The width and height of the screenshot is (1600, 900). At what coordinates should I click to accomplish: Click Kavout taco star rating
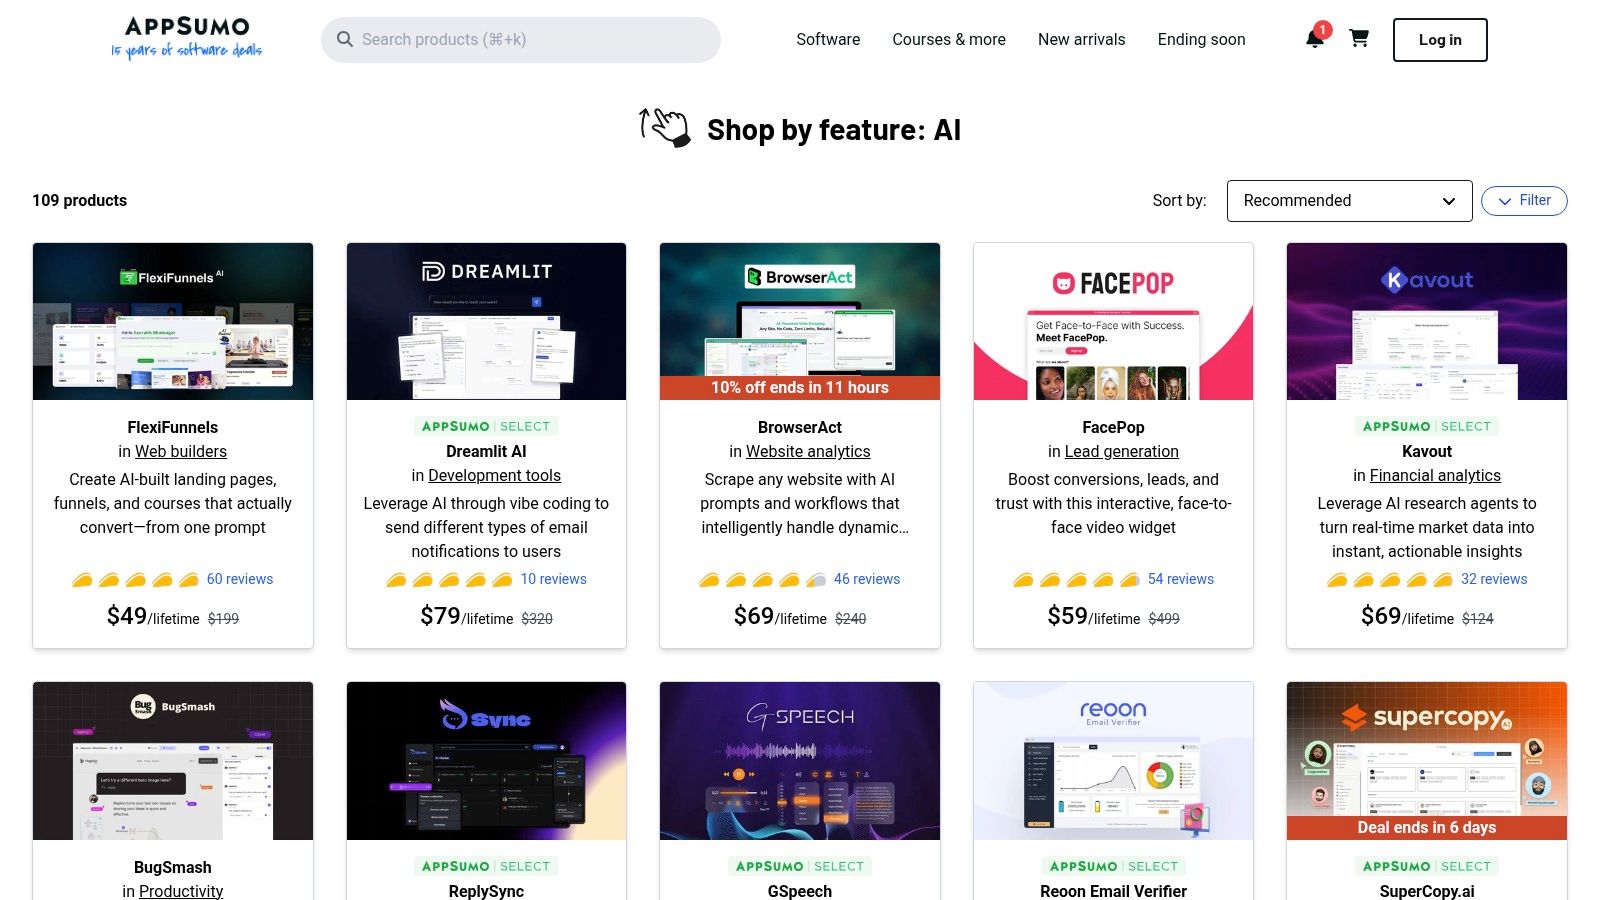coord(1390,579)
